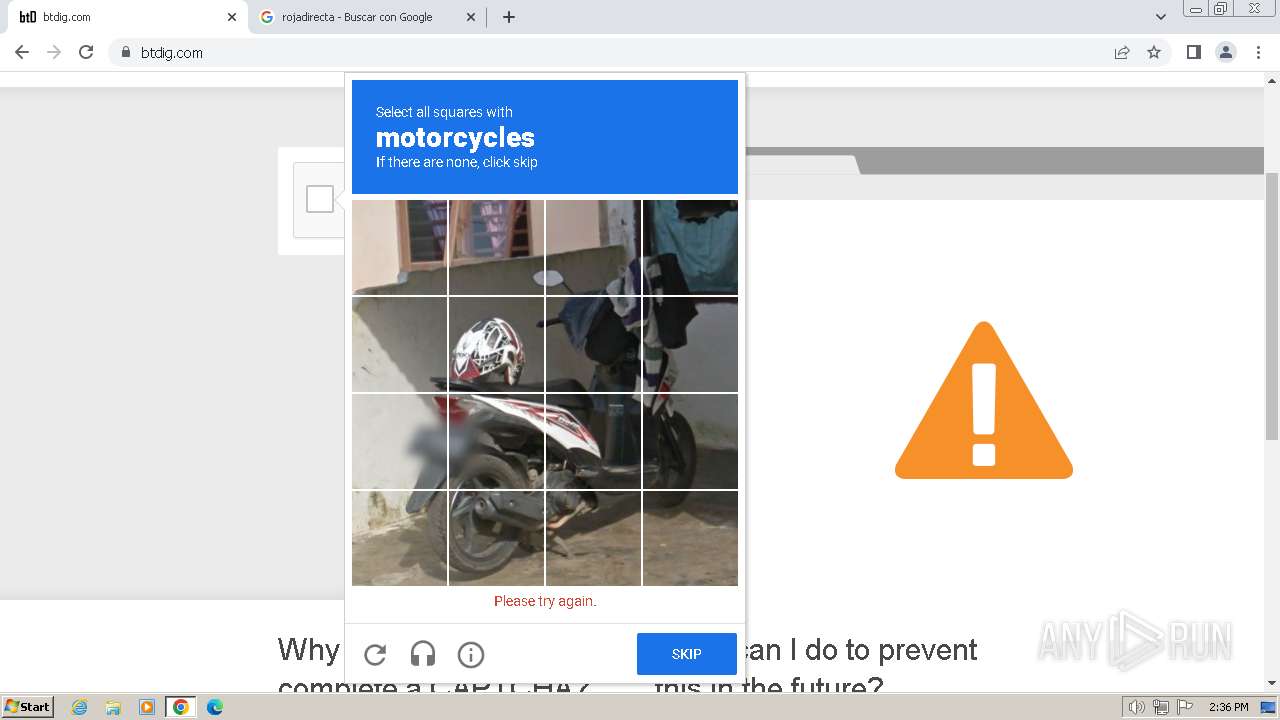1280x720 pixels.
Task: Open the Chrome profile menu
Action: (x=1226, y=52)
